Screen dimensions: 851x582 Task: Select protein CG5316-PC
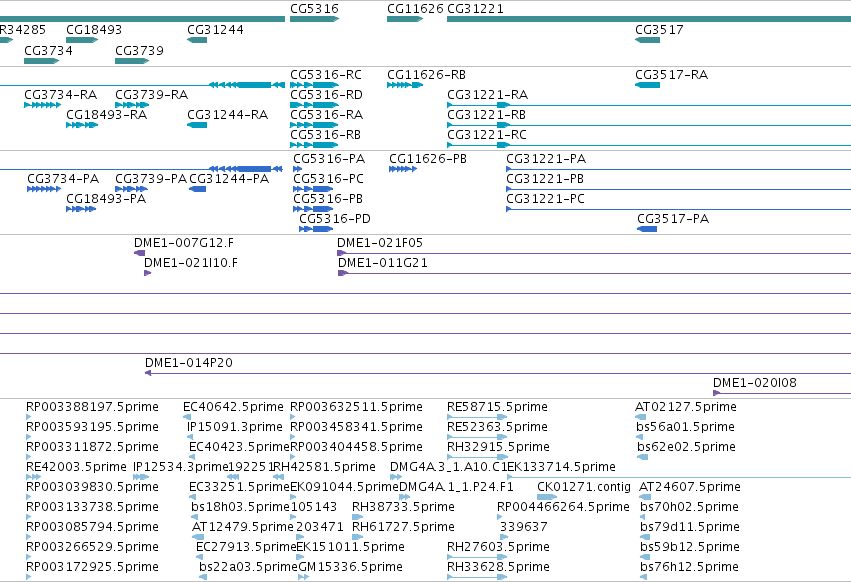pos(313,189)
